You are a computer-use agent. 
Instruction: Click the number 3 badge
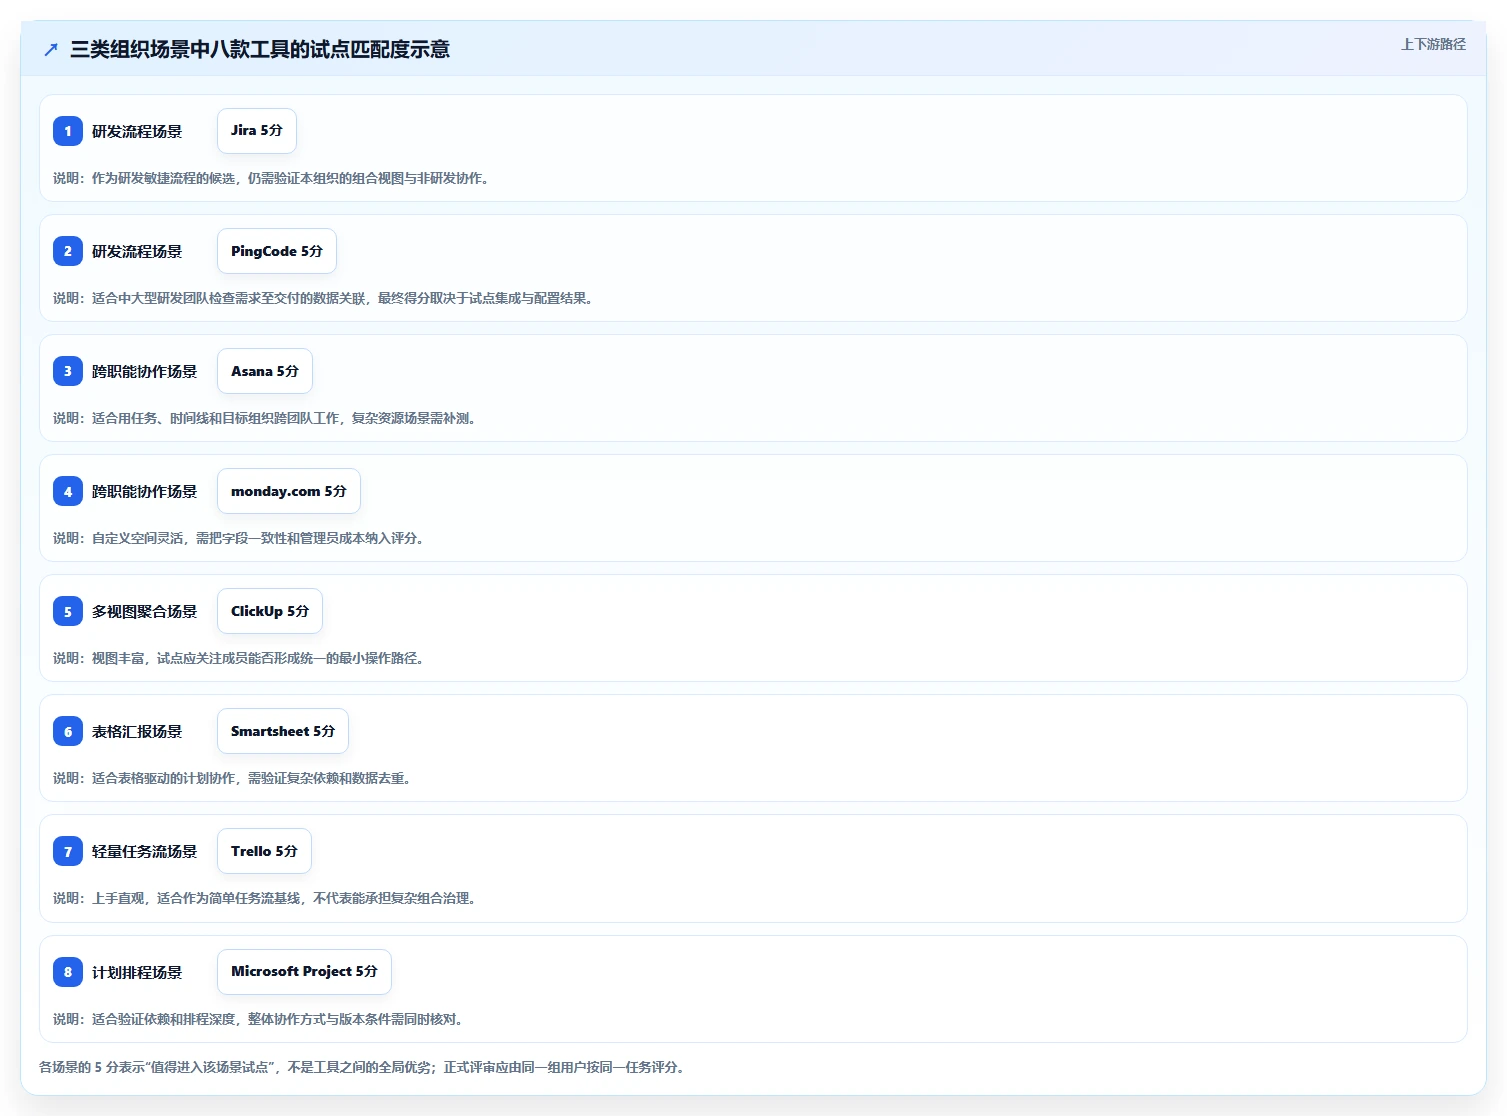(68, 371)
